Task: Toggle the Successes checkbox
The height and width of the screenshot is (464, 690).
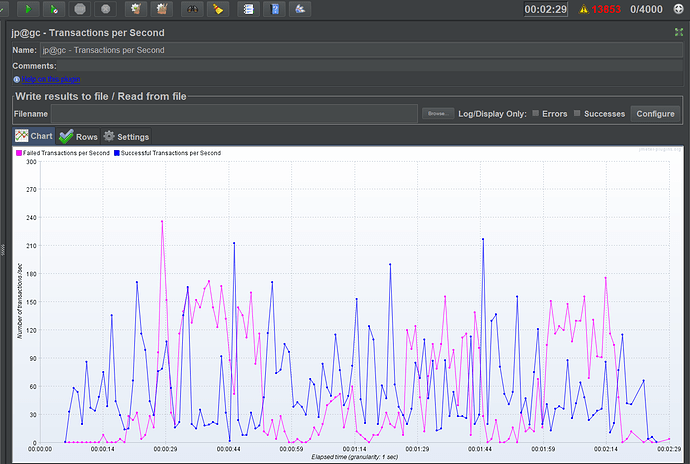Action: tap(577, 113)
